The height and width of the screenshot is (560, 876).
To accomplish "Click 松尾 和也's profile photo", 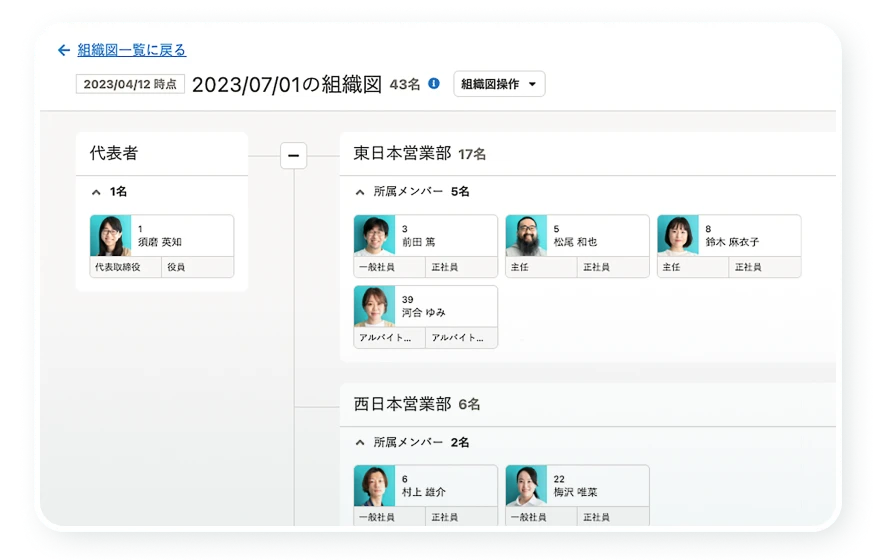I will (x=526, y=236).
